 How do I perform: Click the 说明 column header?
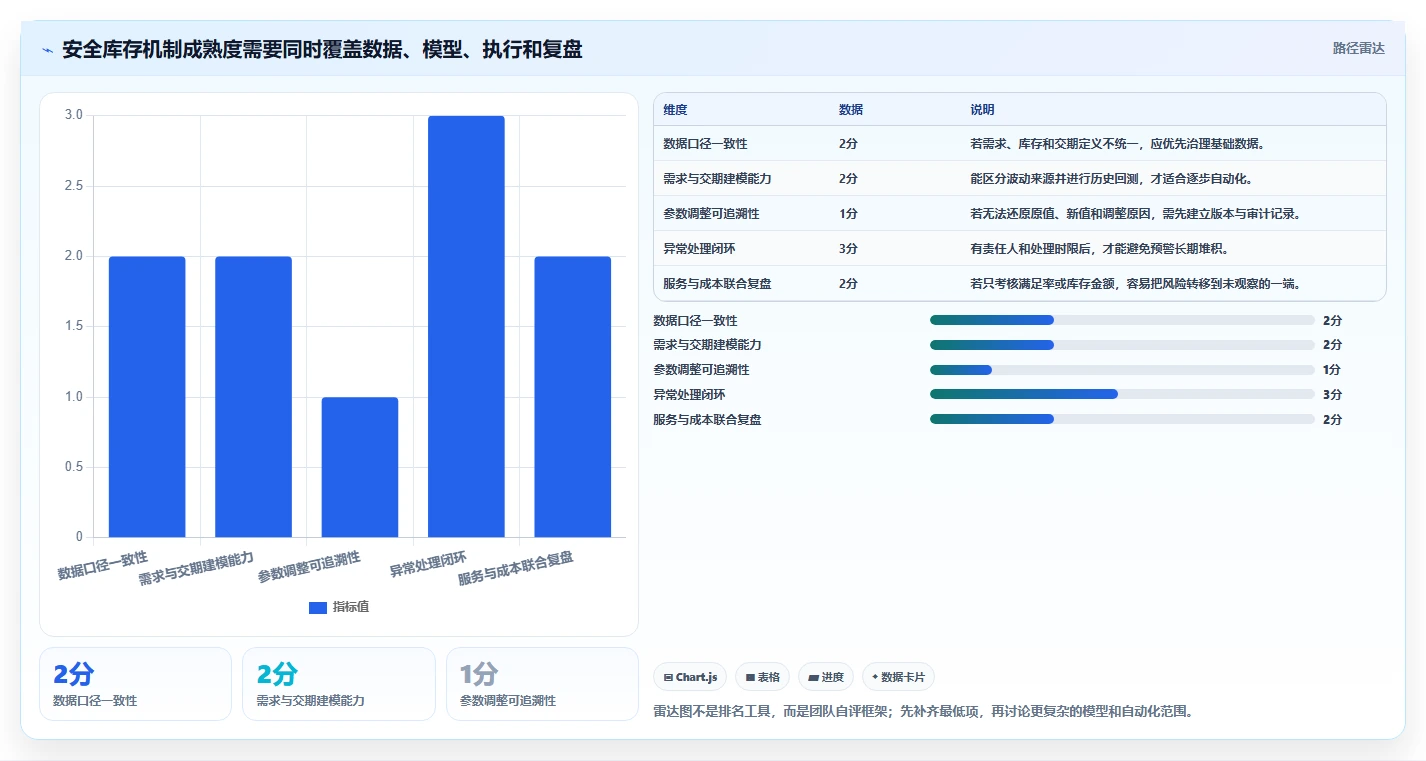pyautogui.click(x=982, y=110)
